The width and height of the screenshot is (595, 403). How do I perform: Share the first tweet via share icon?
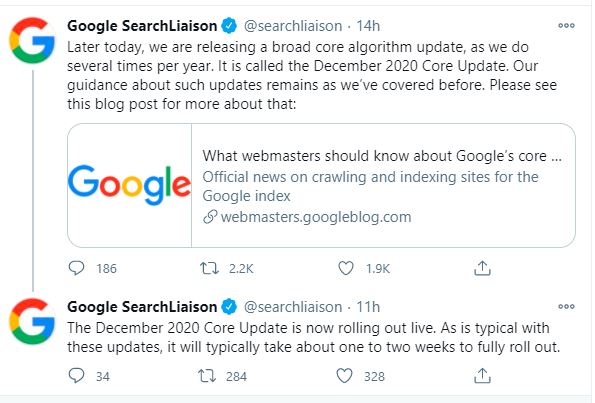click(x=482, y=268)
